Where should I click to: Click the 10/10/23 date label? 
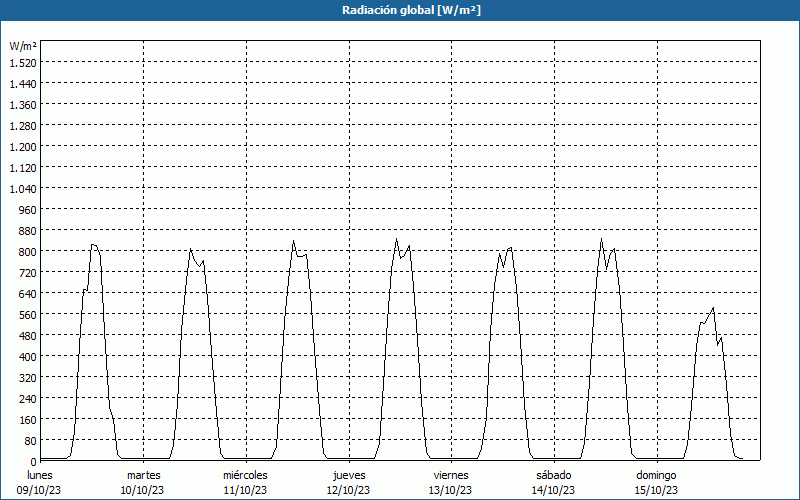pos(142,490)
